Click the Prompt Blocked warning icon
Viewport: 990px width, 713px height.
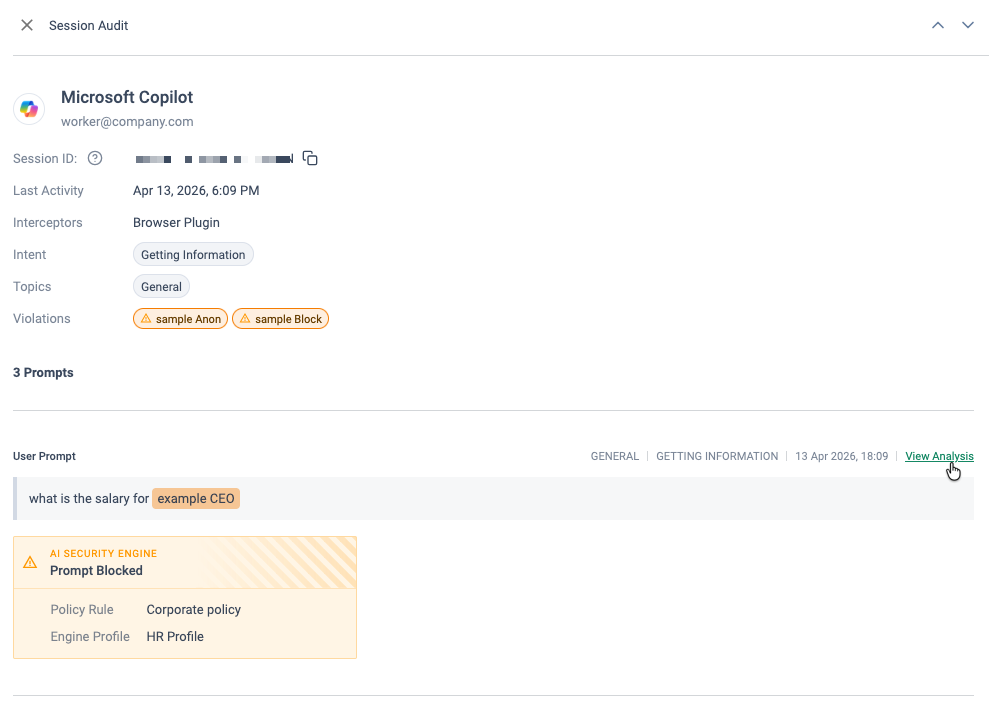click(30, 562)
